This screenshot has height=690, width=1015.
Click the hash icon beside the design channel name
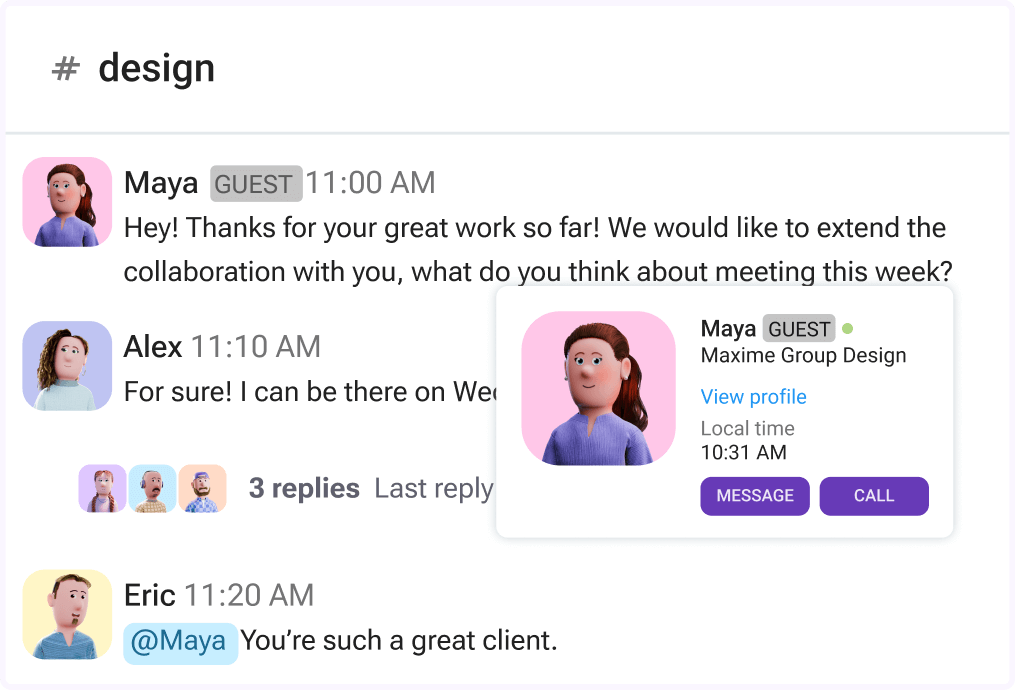[64, 68]
